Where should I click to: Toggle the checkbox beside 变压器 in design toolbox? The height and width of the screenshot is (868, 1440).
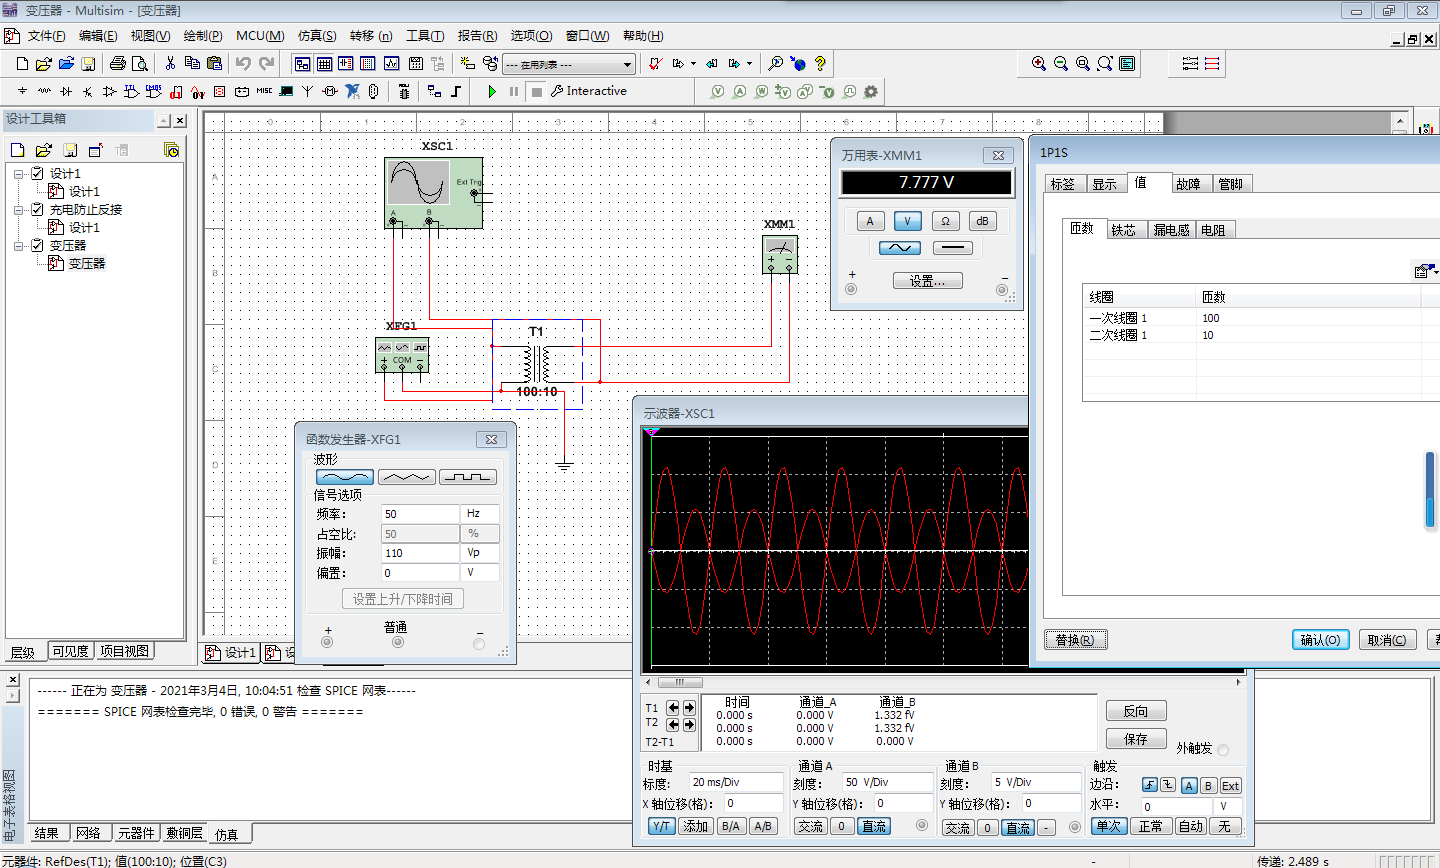[x=38, y=244]
